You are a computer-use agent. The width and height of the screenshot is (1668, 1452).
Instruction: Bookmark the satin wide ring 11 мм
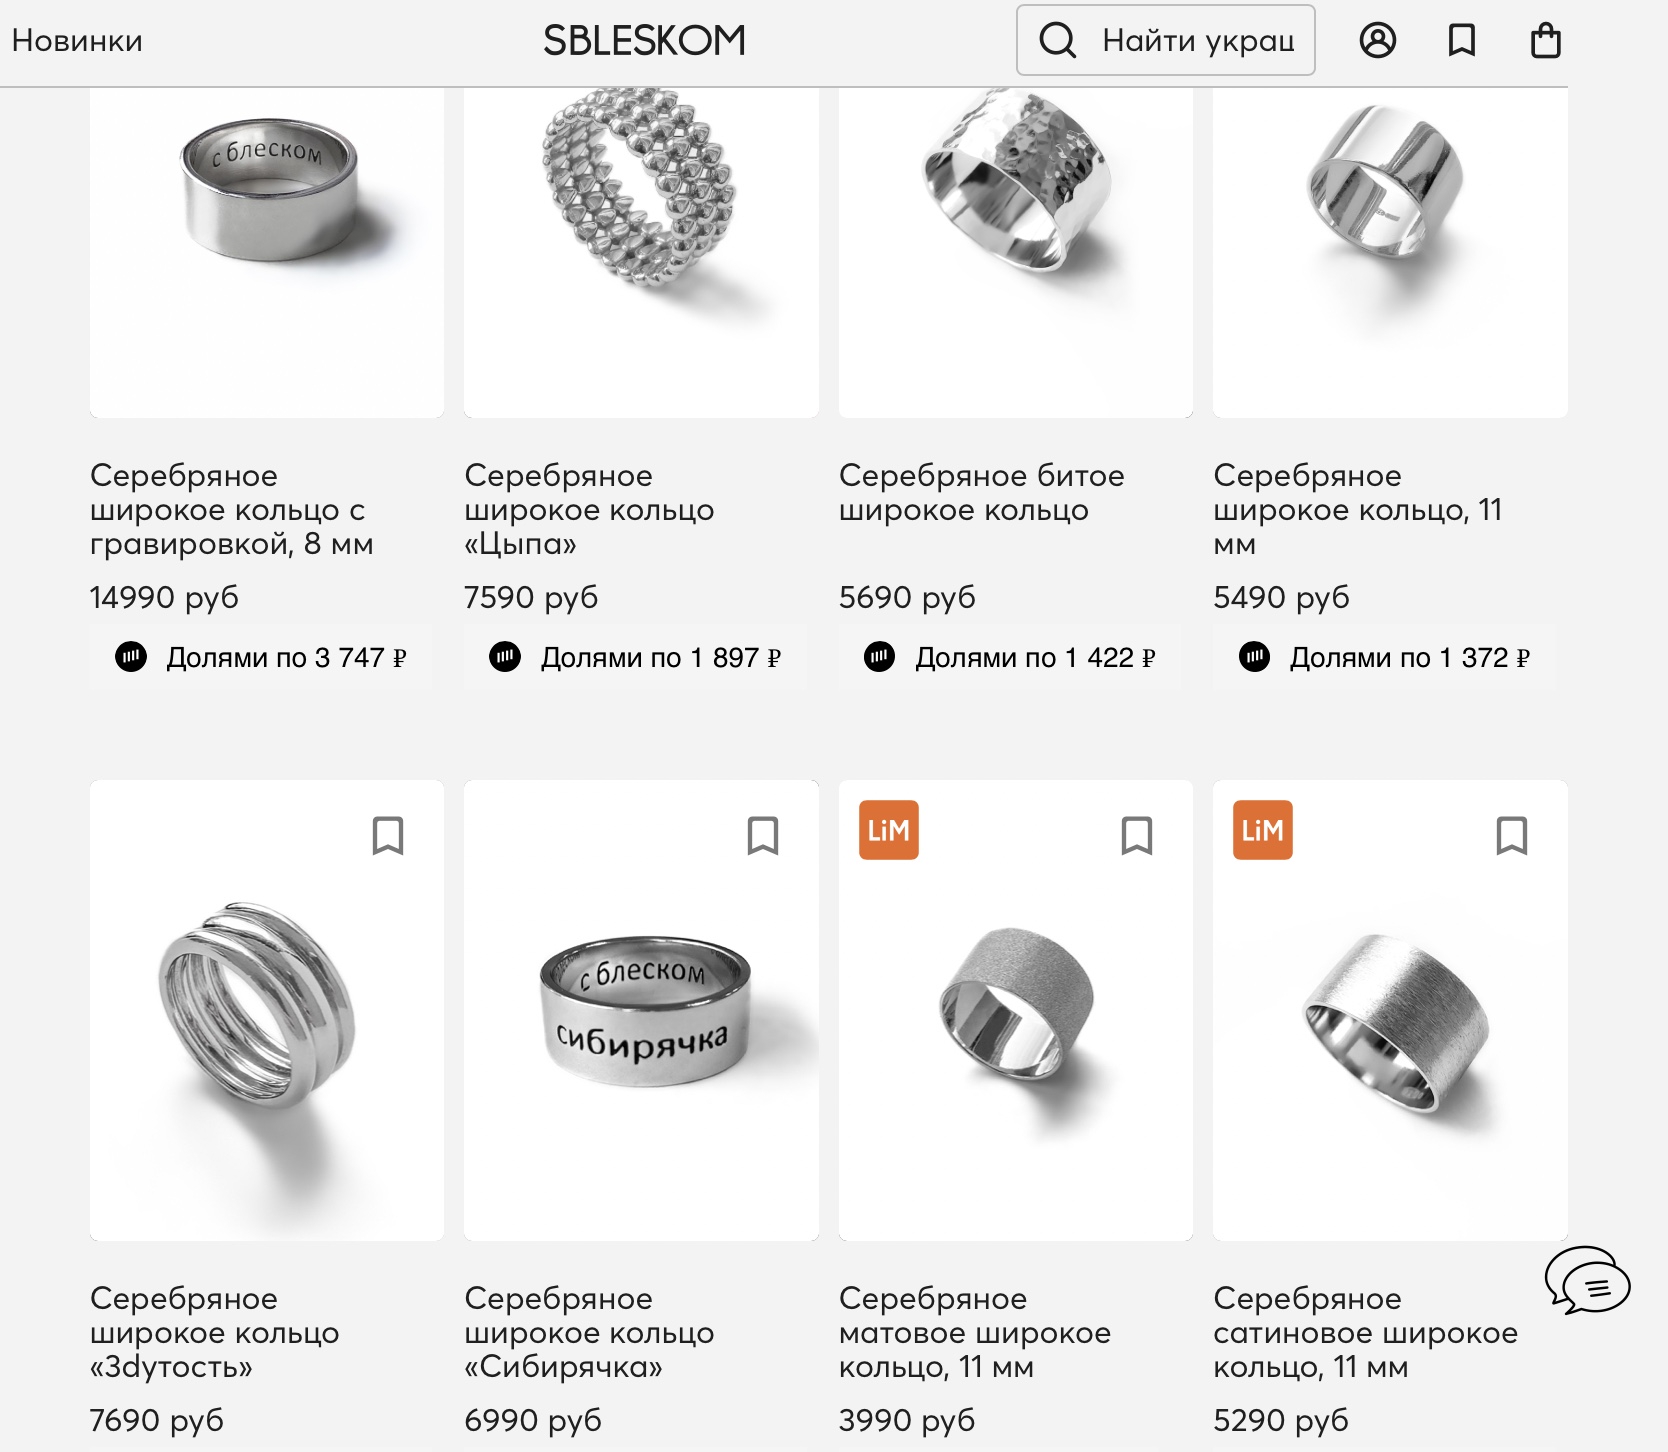1512,835
